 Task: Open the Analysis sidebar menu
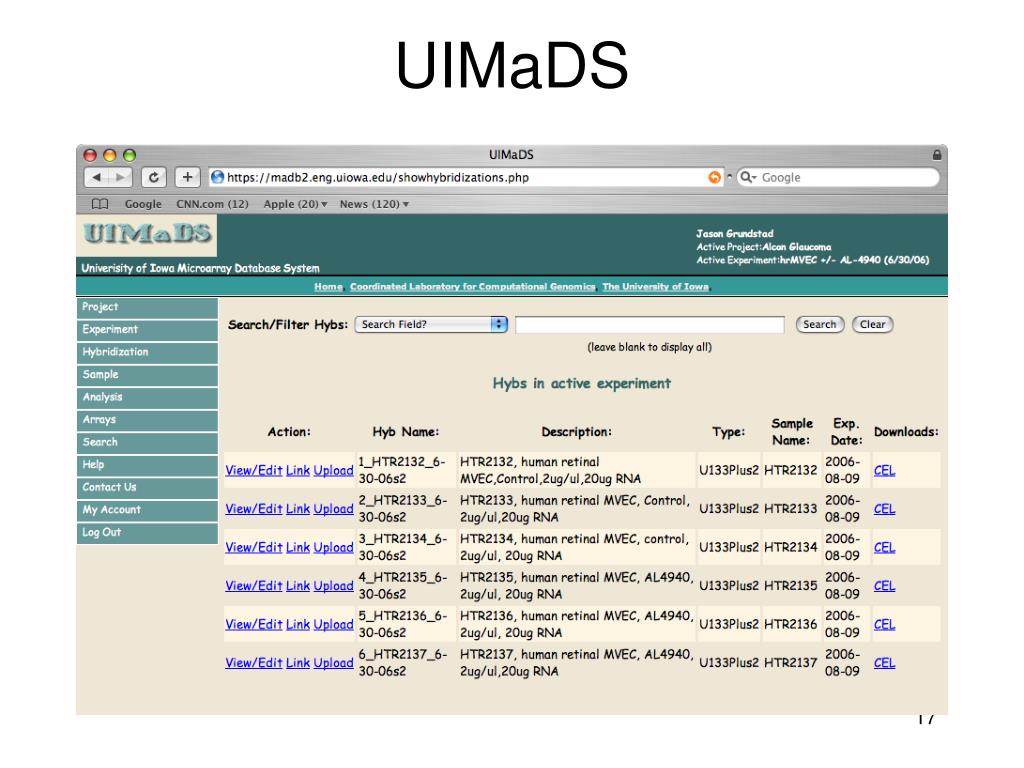[147, 397]
